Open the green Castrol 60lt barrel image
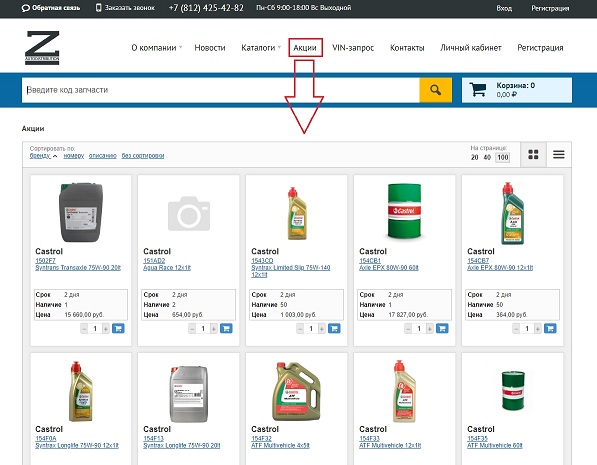Image resolution: width=597 pixels, height=465 pixels. (x=404, y=211)
